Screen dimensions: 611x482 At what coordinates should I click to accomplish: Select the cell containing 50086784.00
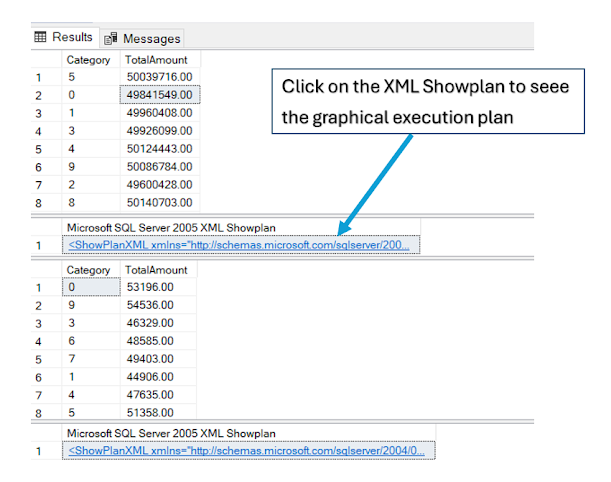159,166
